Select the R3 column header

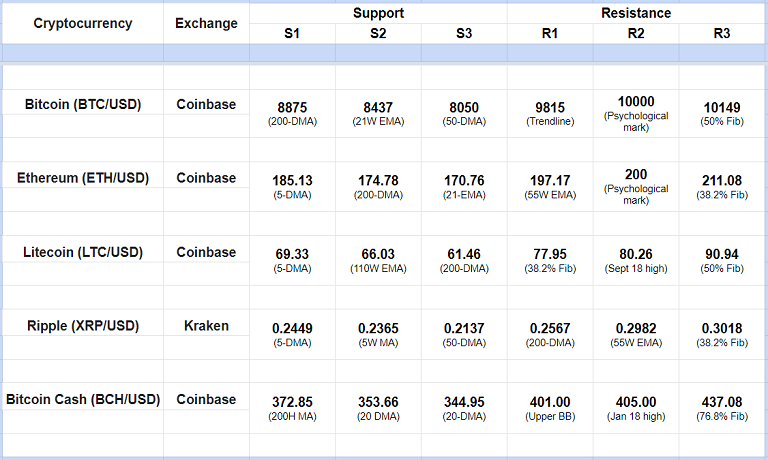pyautogui.click(x=722, y=34)
